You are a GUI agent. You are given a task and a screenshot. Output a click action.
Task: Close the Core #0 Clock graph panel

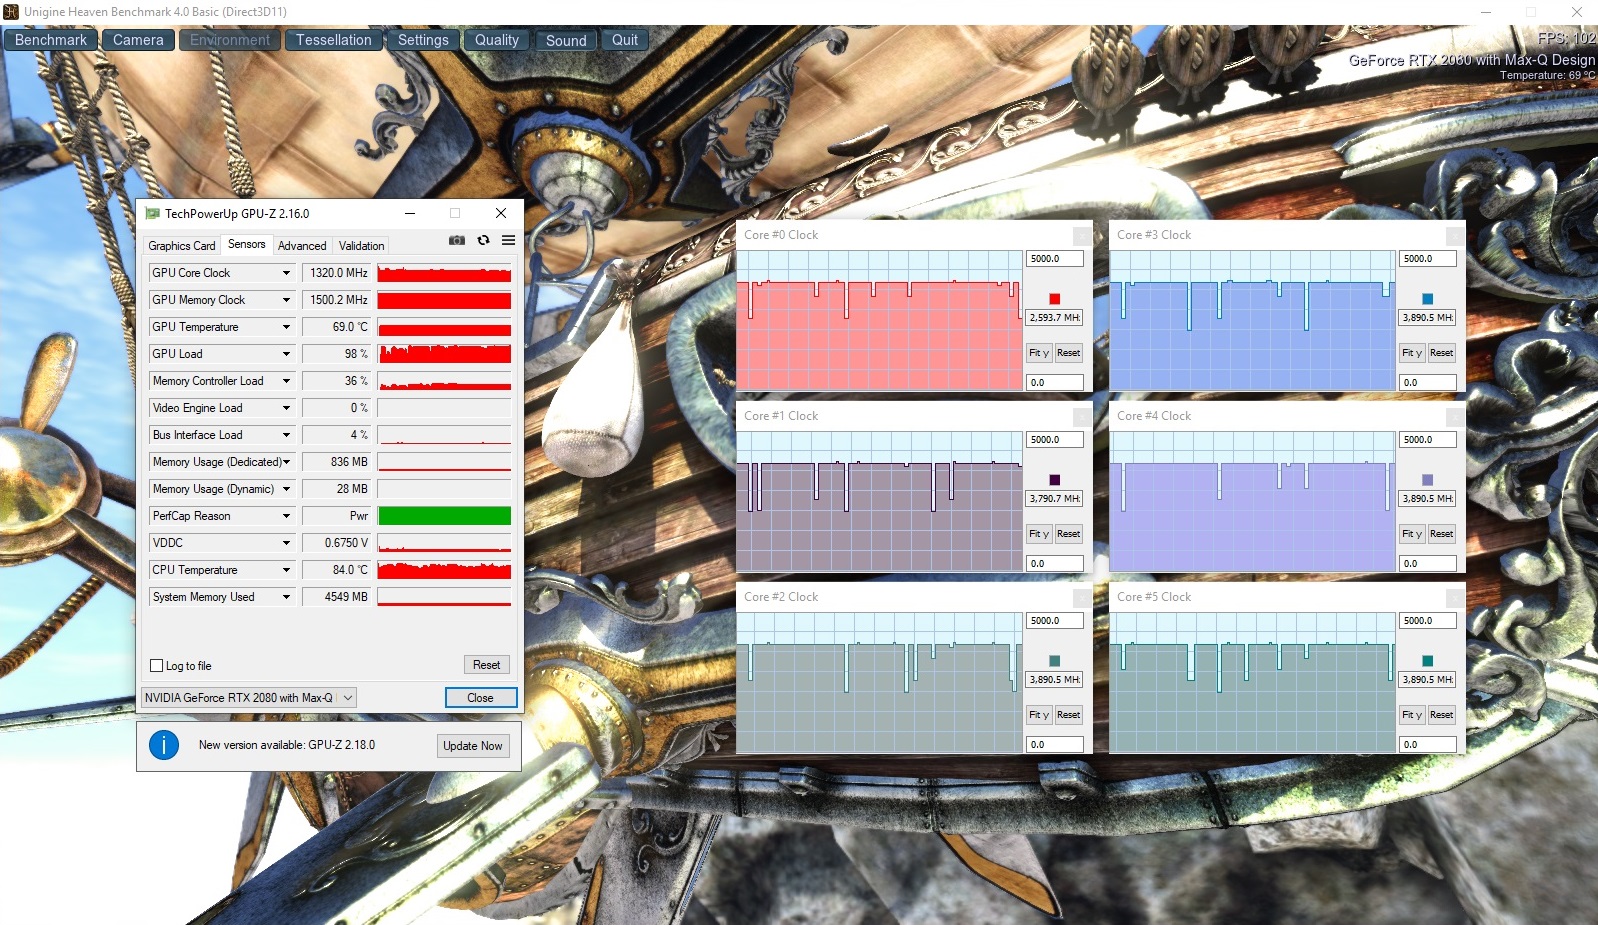[1082, 236]
